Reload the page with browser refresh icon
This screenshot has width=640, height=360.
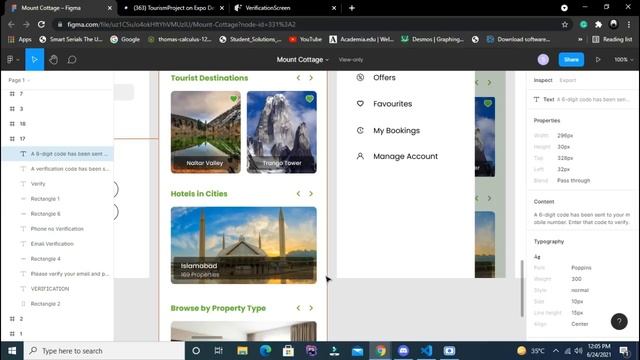41,24
